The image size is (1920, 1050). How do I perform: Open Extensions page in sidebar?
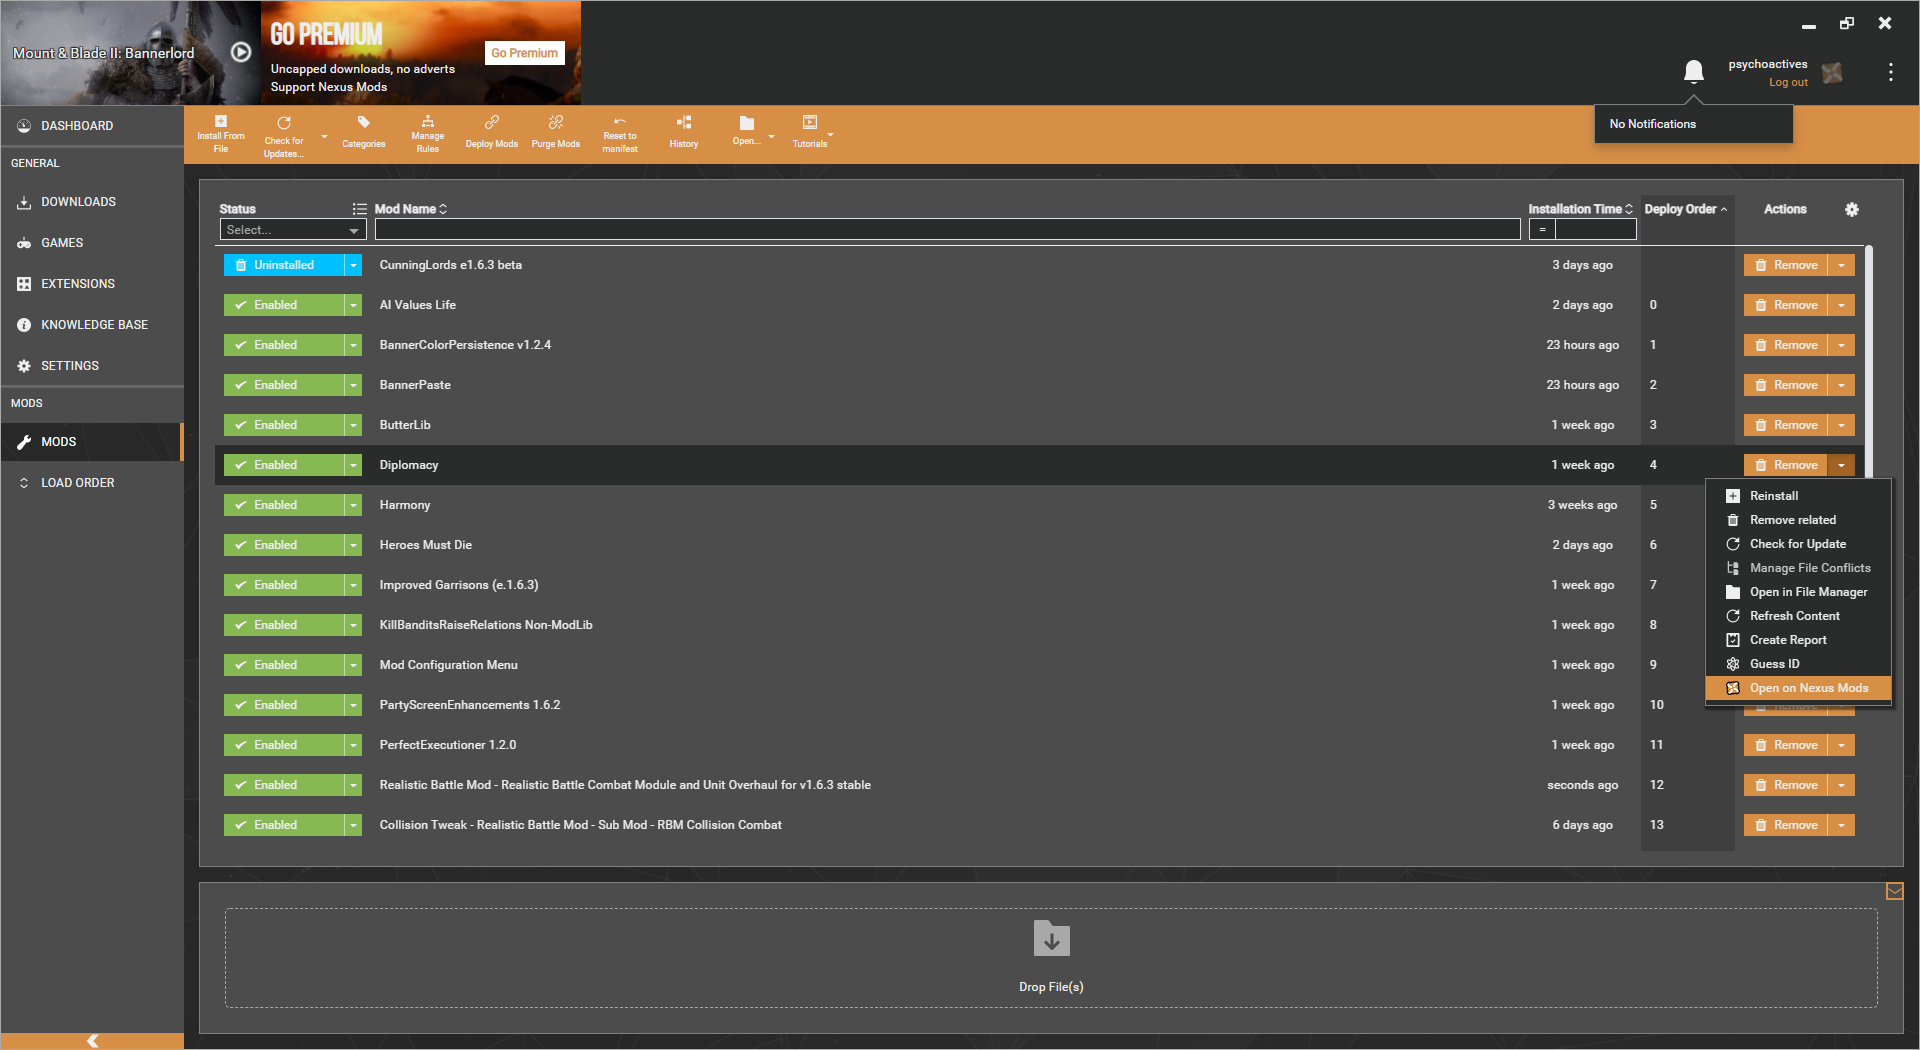(x=92, y=284)
